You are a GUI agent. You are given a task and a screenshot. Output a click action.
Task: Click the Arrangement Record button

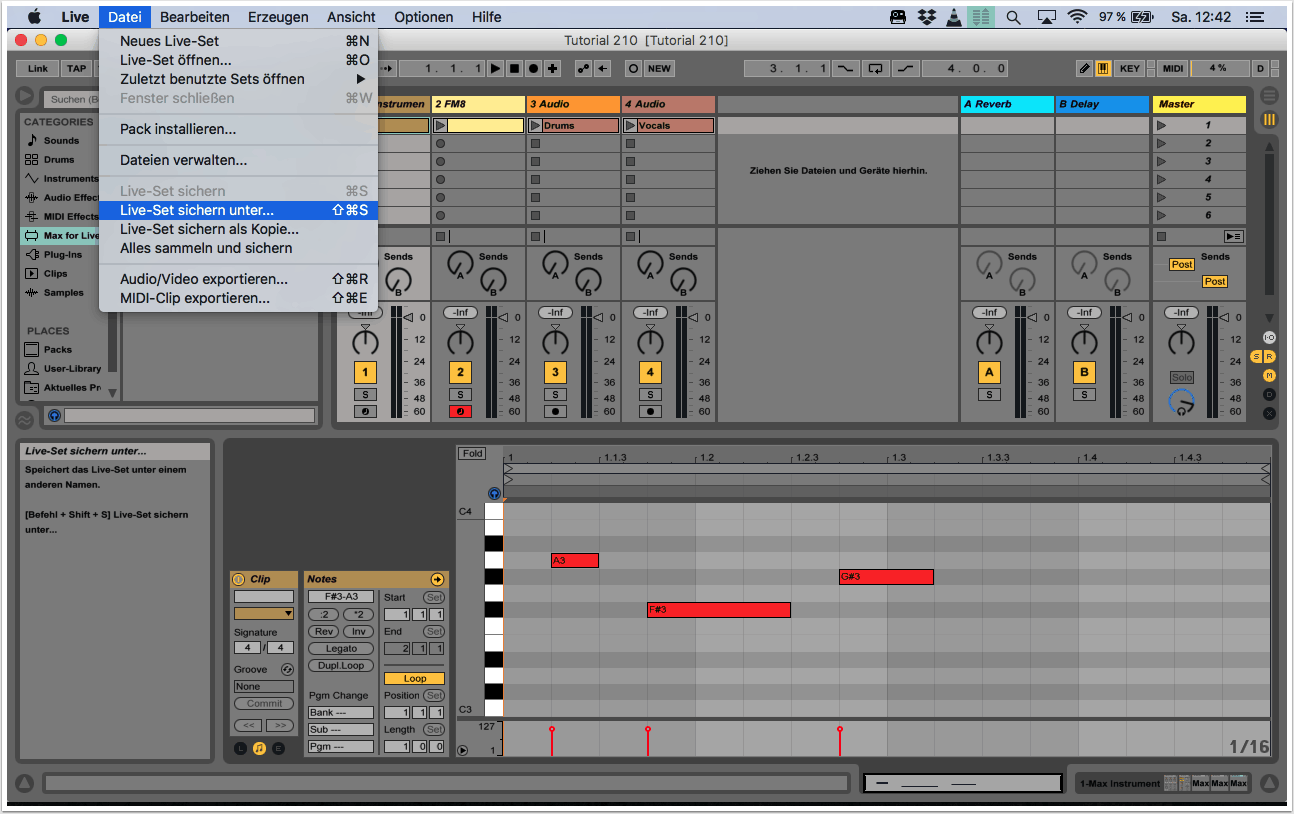(533, 68)
